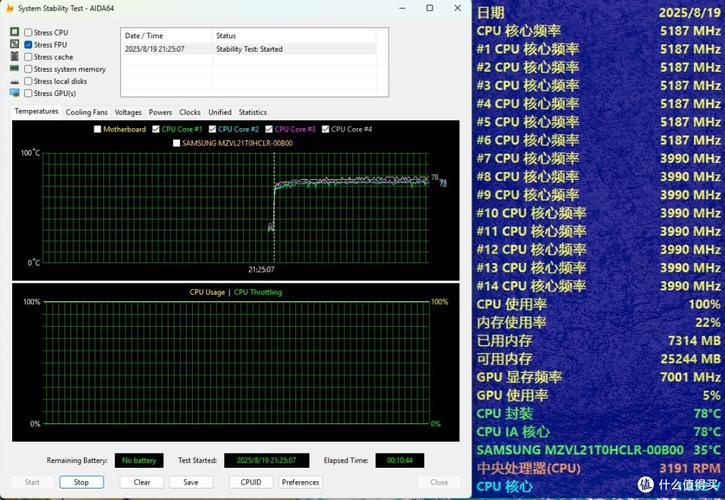Click the CPU chip icon beside Stress CPU

pos(15,33)
